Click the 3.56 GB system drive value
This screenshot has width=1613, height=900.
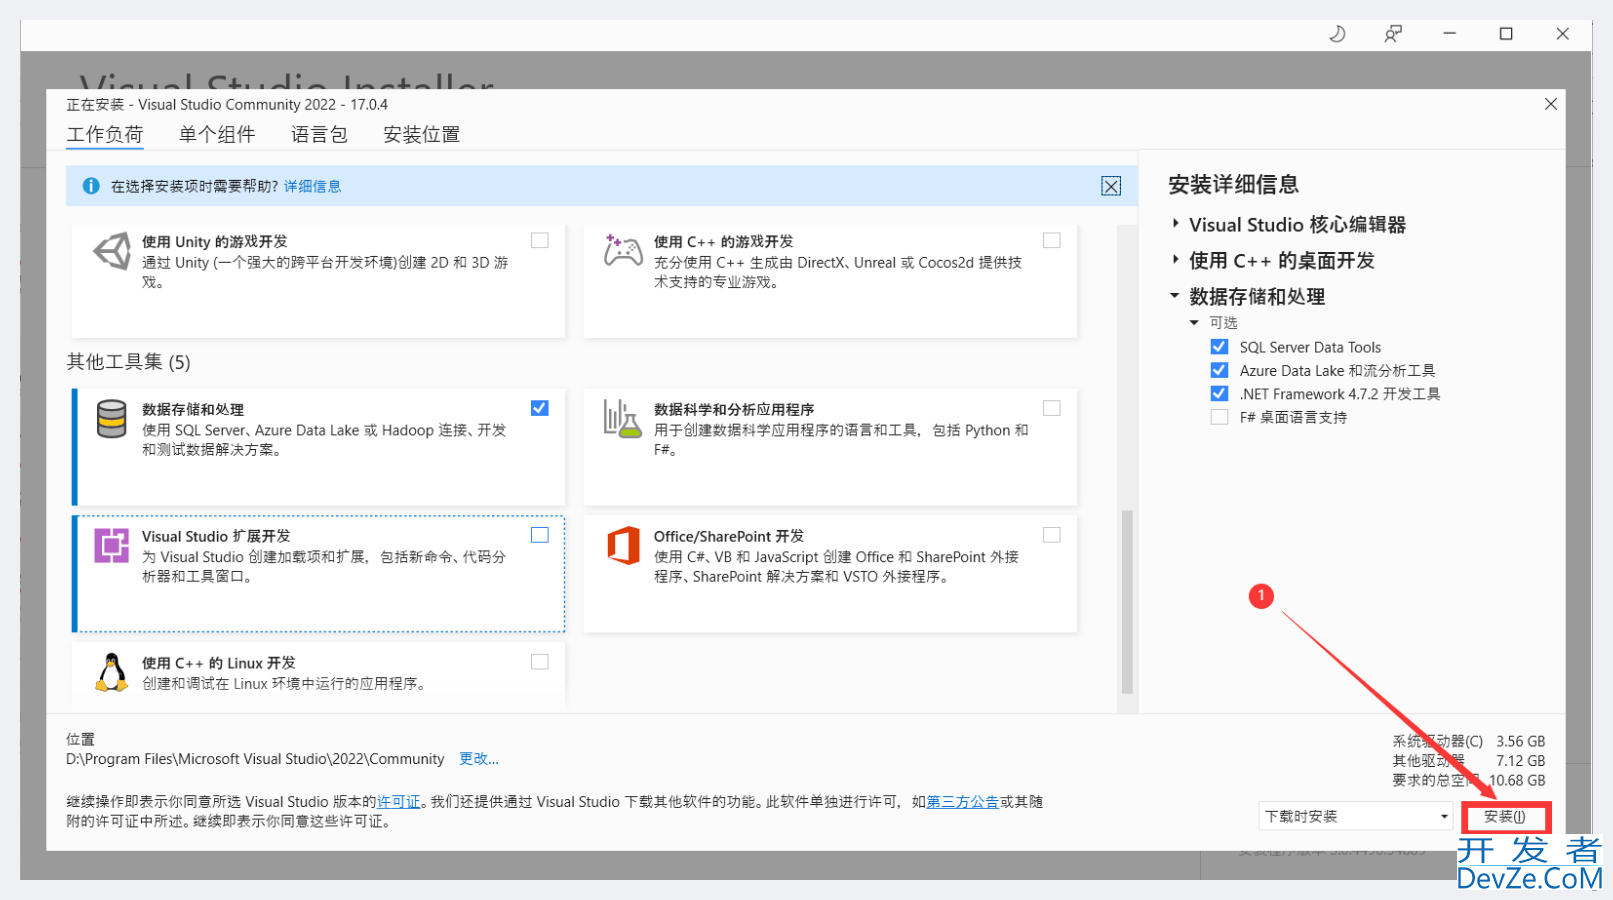point(1520,741)
